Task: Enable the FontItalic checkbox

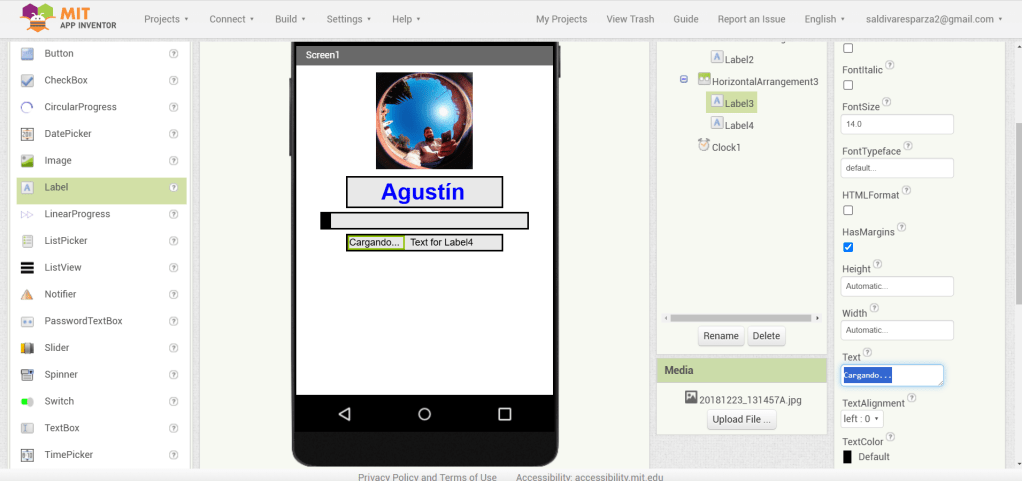Action: click(848, 85)
